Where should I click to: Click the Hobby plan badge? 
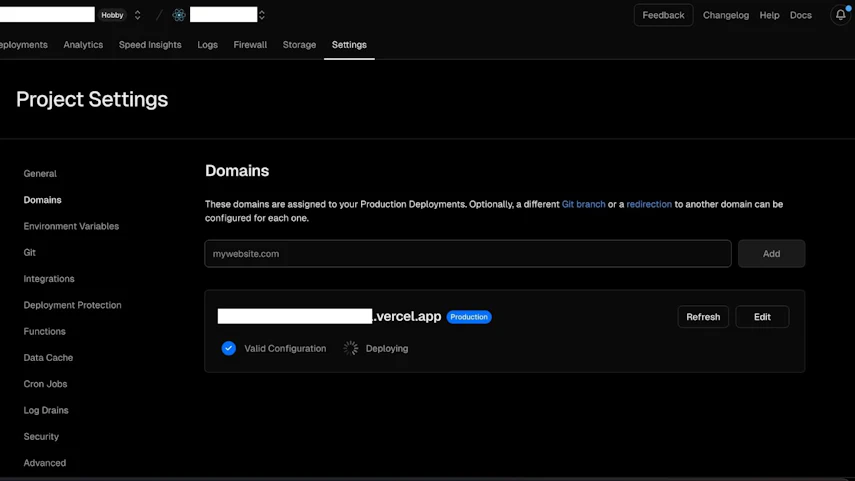click(112, 15)
